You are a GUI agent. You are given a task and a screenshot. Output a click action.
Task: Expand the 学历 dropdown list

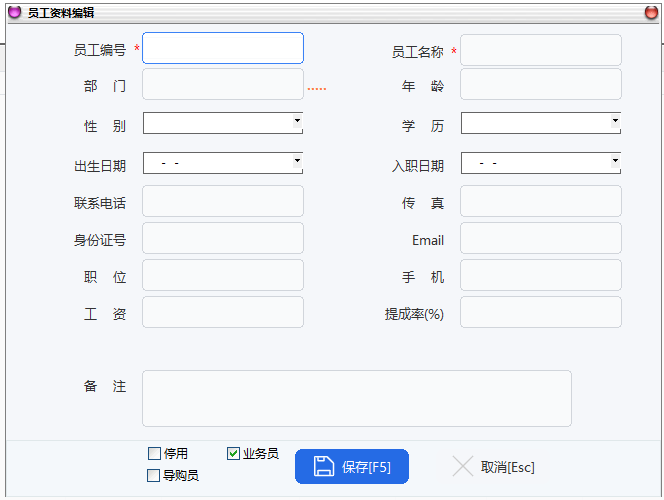[x=615, y=122]
